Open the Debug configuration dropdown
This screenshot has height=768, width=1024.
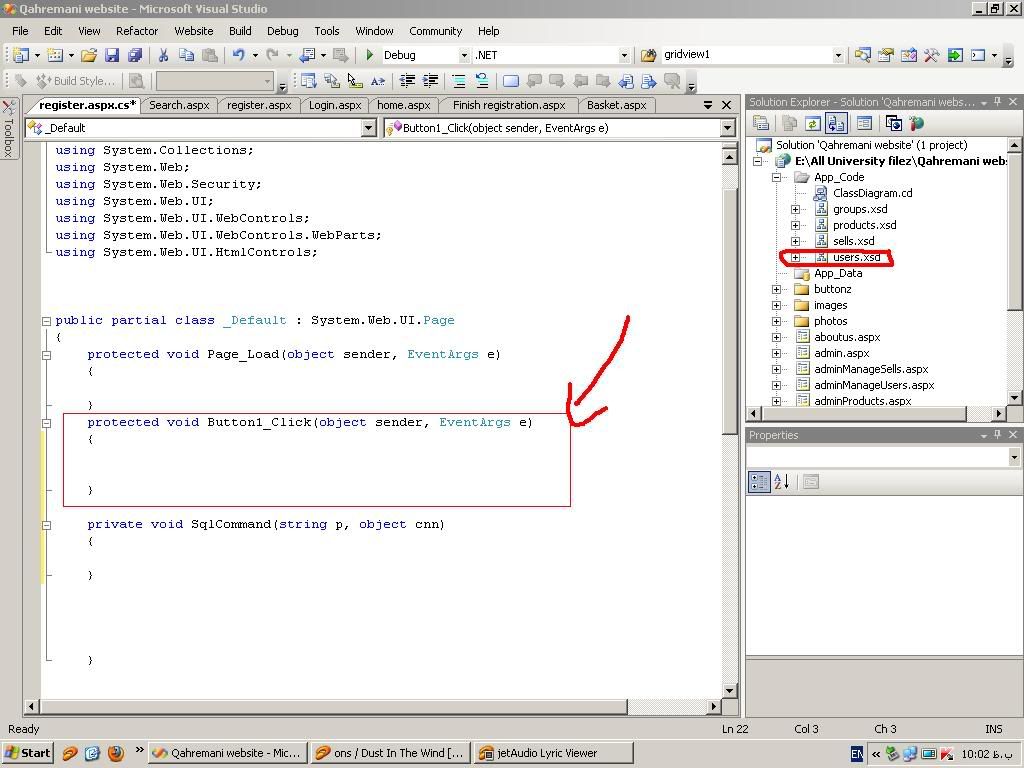(463, 55)
